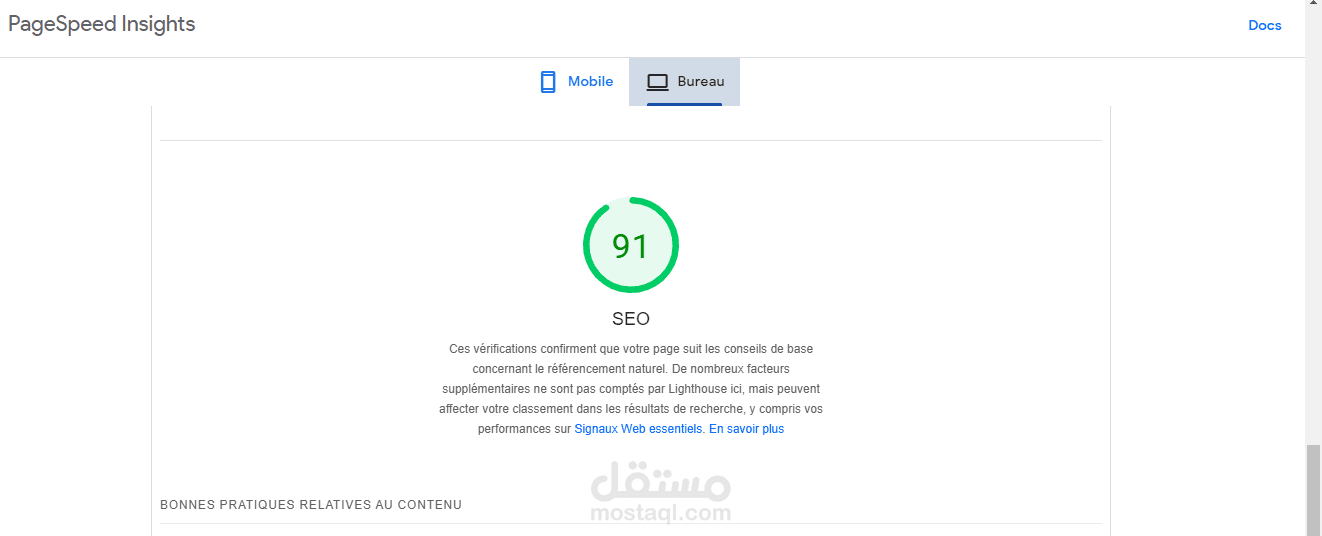
Task: Click the vertical scrollbar thumb
Action: 1313,490
